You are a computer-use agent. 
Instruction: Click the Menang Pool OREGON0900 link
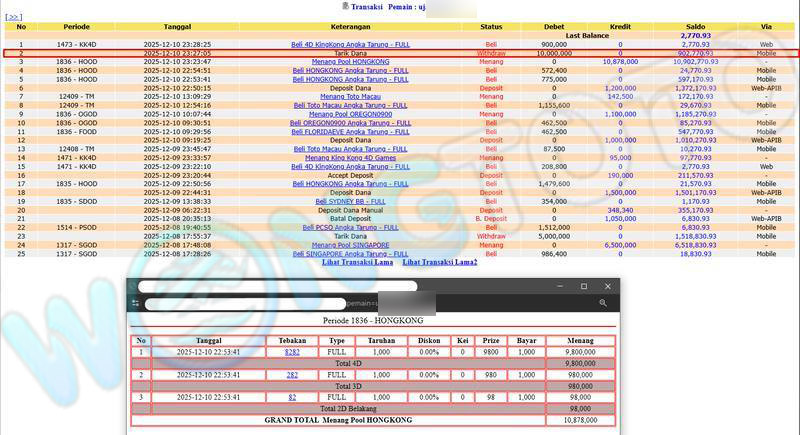click(350, 114)
